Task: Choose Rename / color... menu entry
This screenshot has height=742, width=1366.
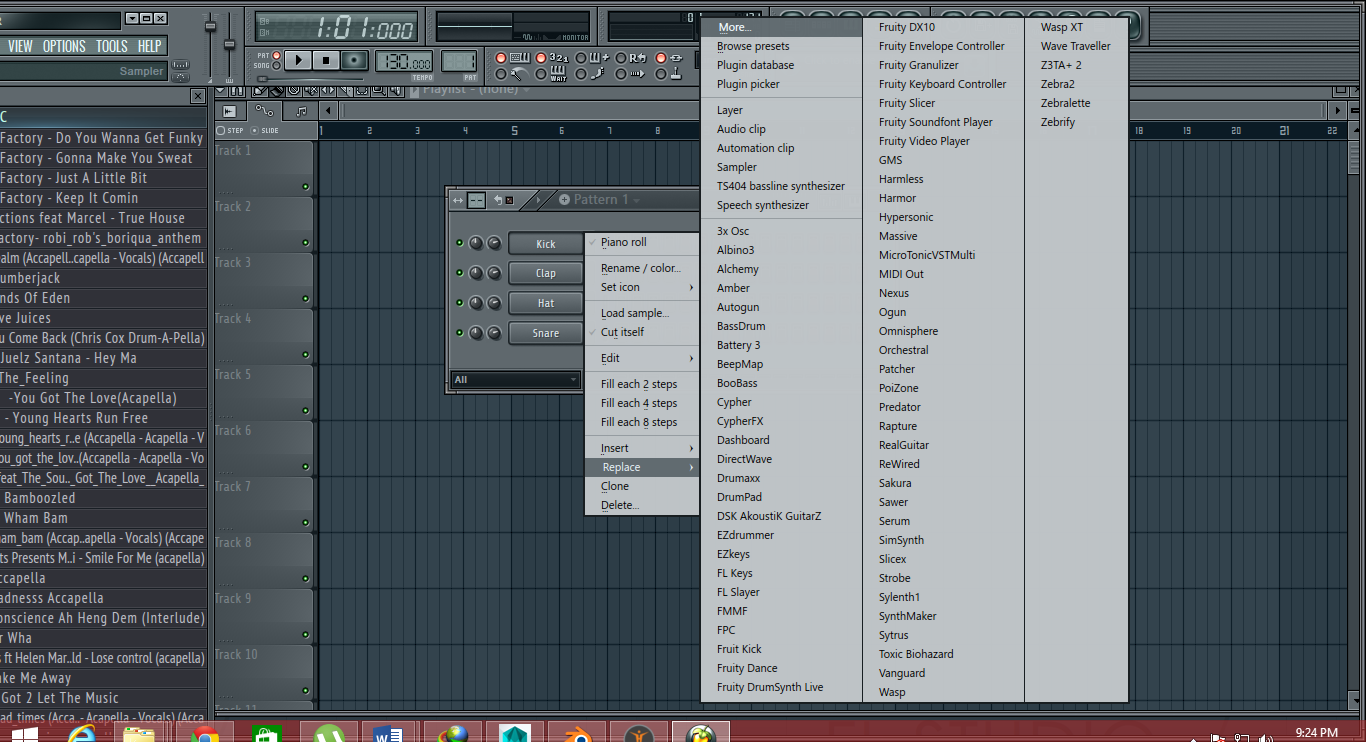Action: point(642,268)
